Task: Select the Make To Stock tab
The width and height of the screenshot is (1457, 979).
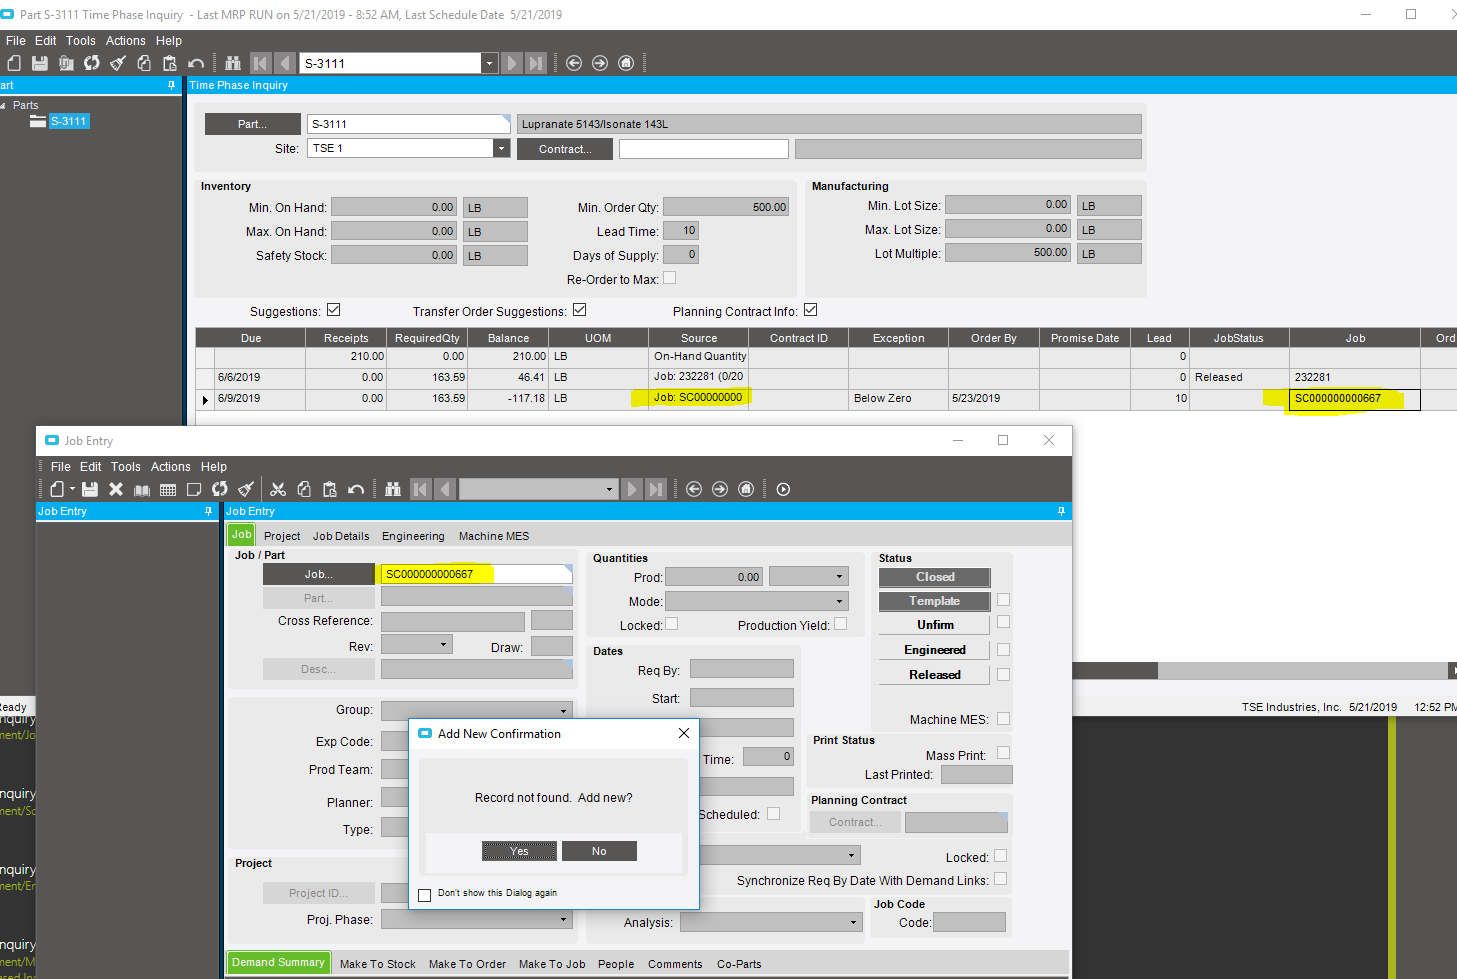Action: (x=377, y=964)
